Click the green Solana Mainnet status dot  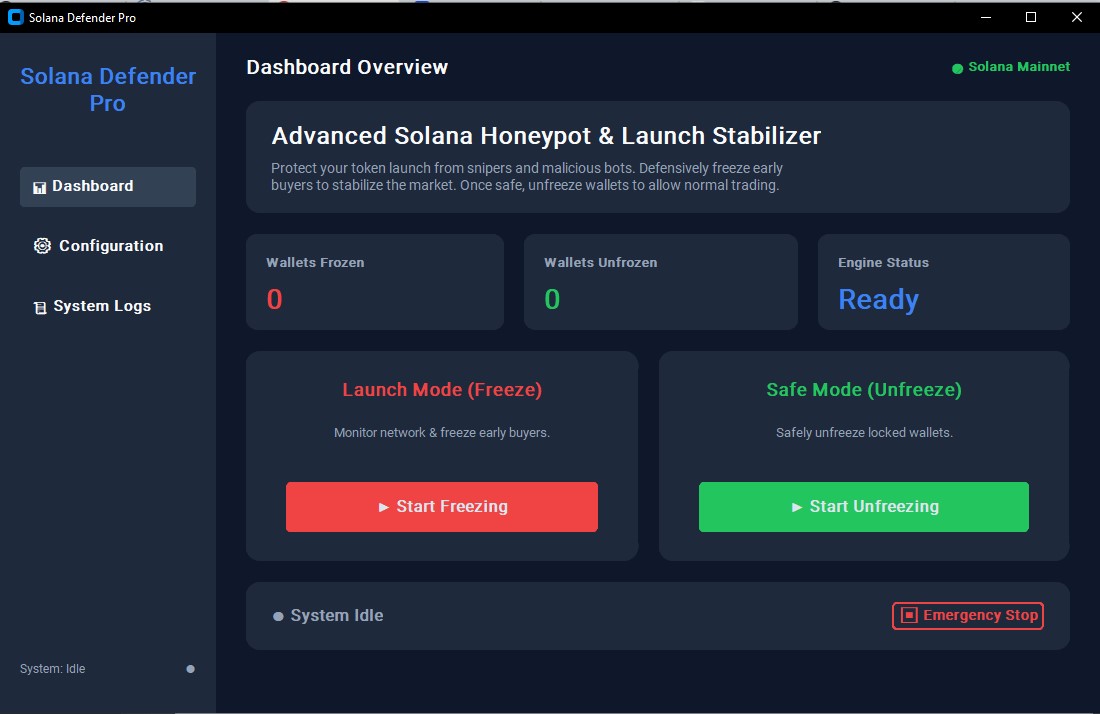[955, 67]
